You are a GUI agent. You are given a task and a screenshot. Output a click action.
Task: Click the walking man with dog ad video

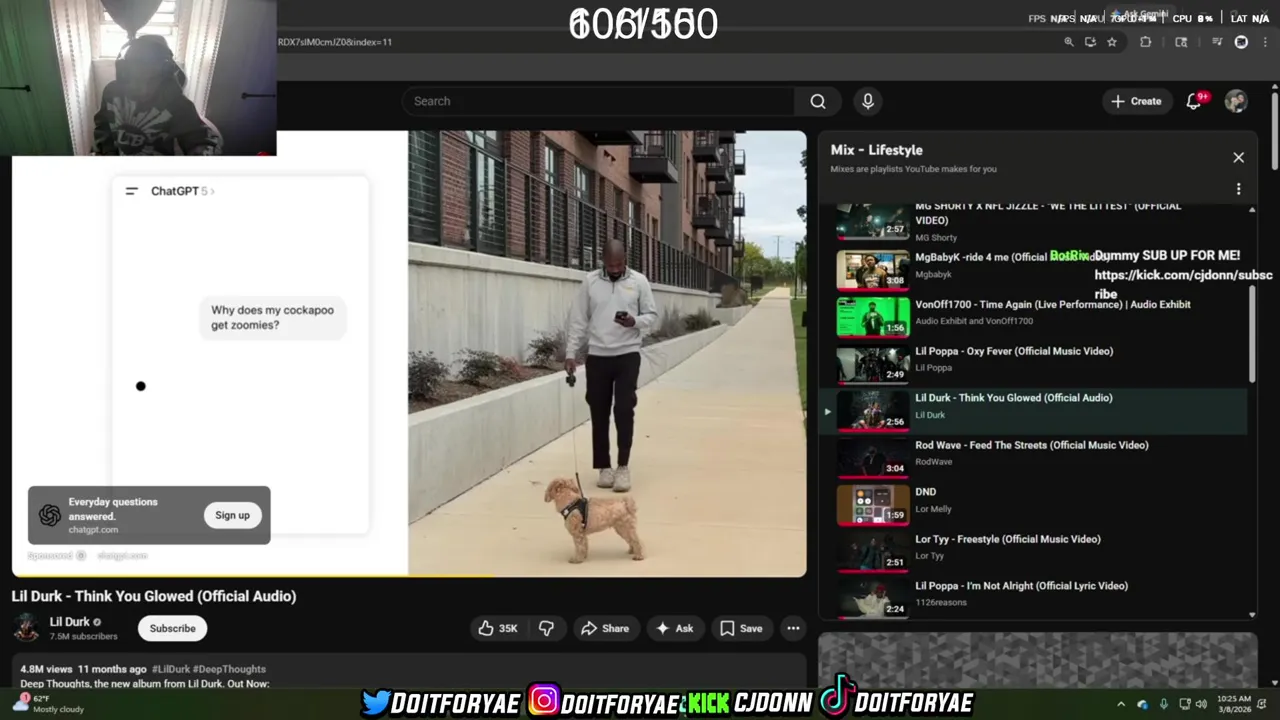point(607,353)
